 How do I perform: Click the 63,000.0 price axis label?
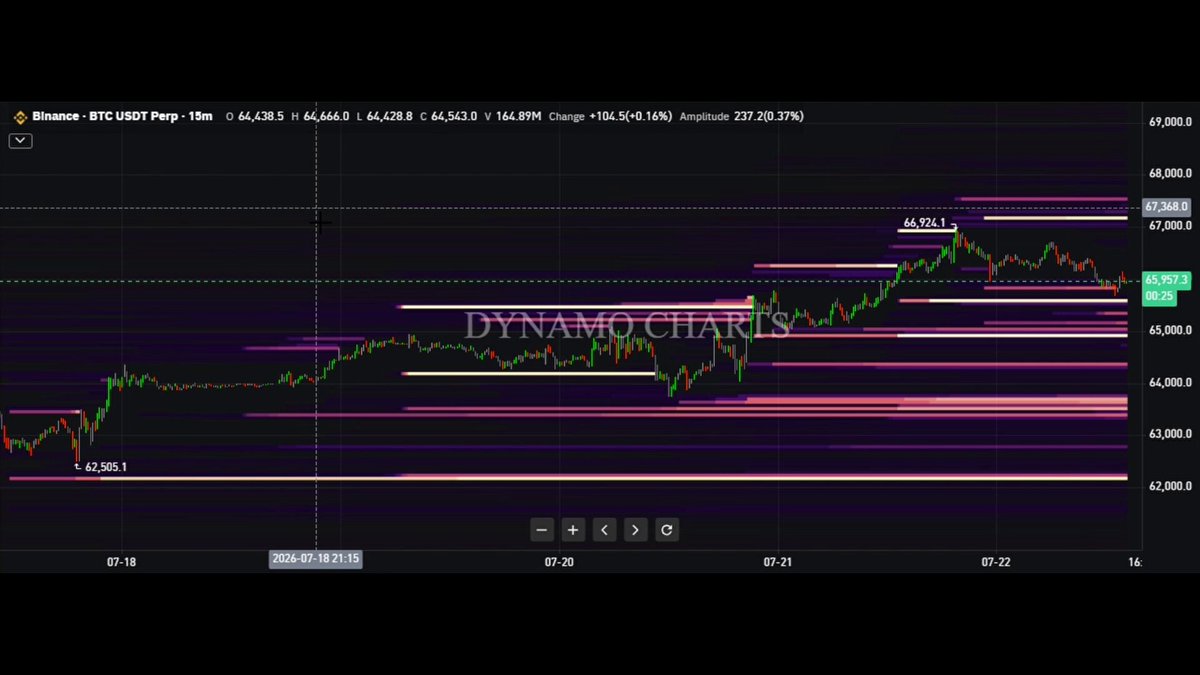(1168, 434)
